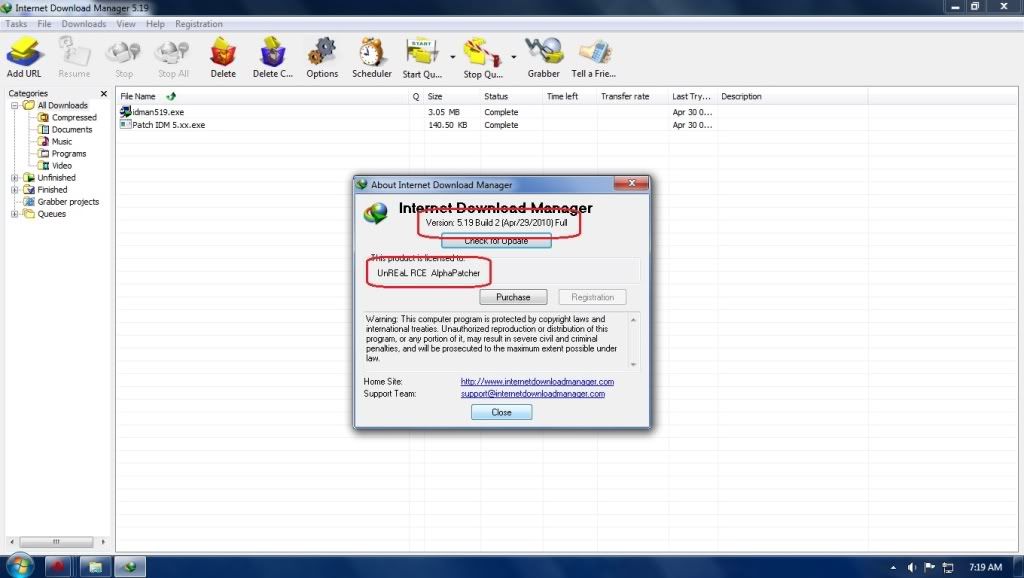1024x578 pixels.
Task: Click the Add URL toolbar icon
Action: coord(24,57)
